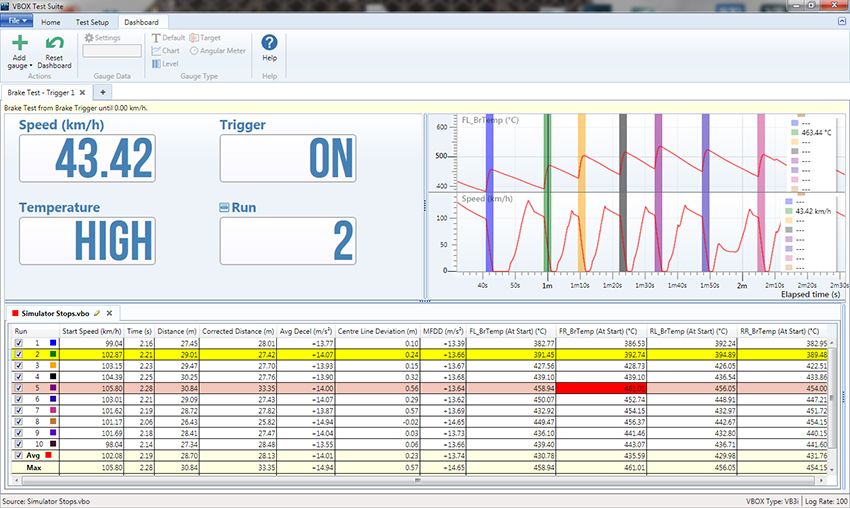Toggle the checkbox for run 1
Screen dimensions: 850x508
click(19, 343)
